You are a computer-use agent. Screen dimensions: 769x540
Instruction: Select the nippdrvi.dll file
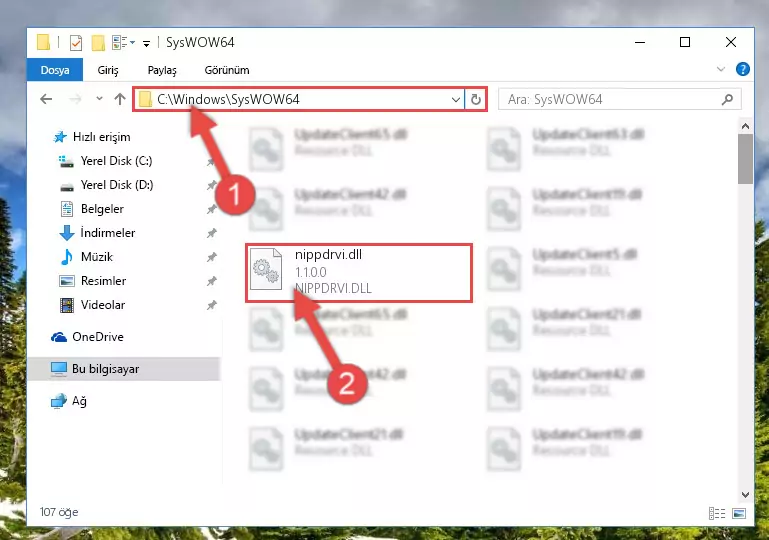(359, 273)
